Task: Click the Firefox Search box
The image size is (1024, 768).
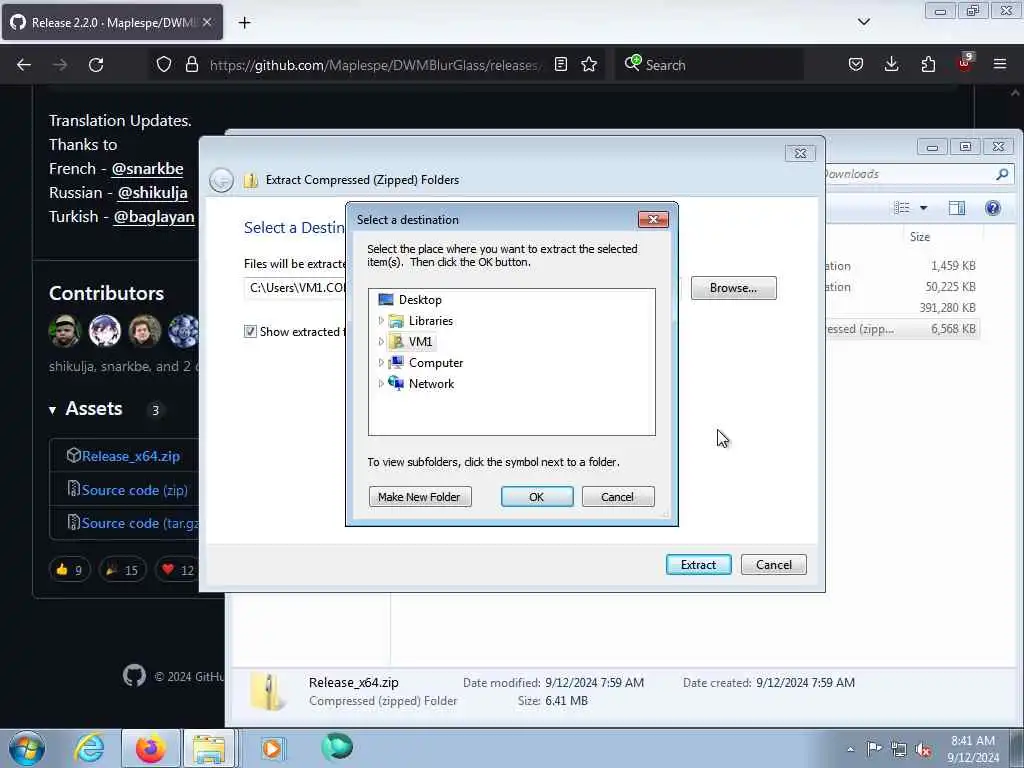Action: pyautogui.click(x=709, y=65)
